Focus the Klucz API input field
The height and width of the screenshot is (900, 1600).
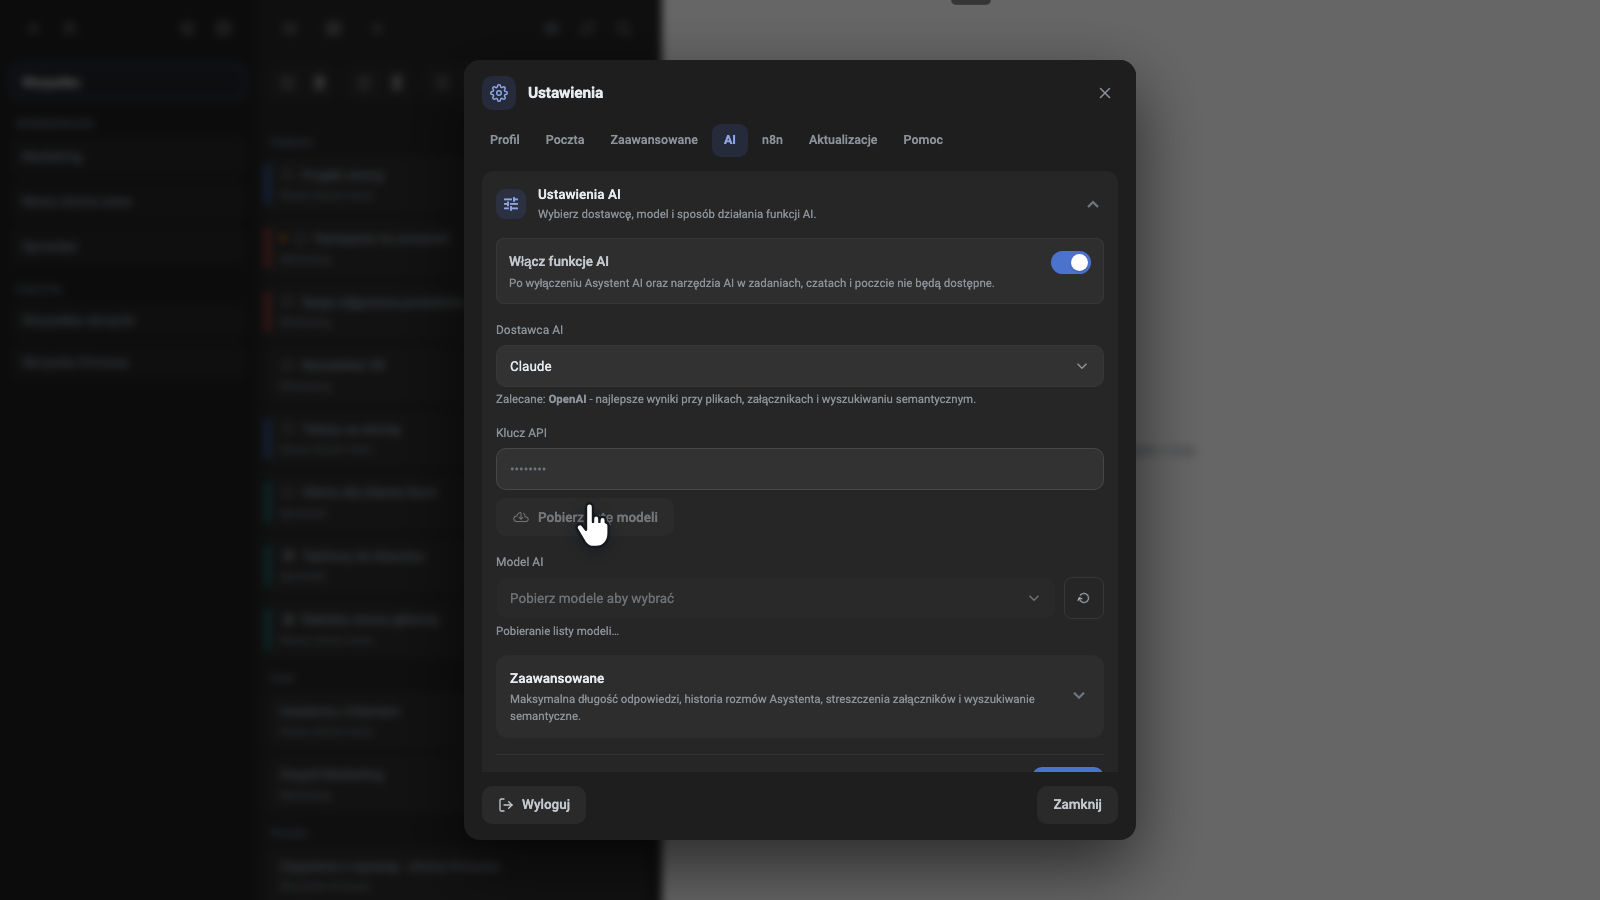pos(800,469)
